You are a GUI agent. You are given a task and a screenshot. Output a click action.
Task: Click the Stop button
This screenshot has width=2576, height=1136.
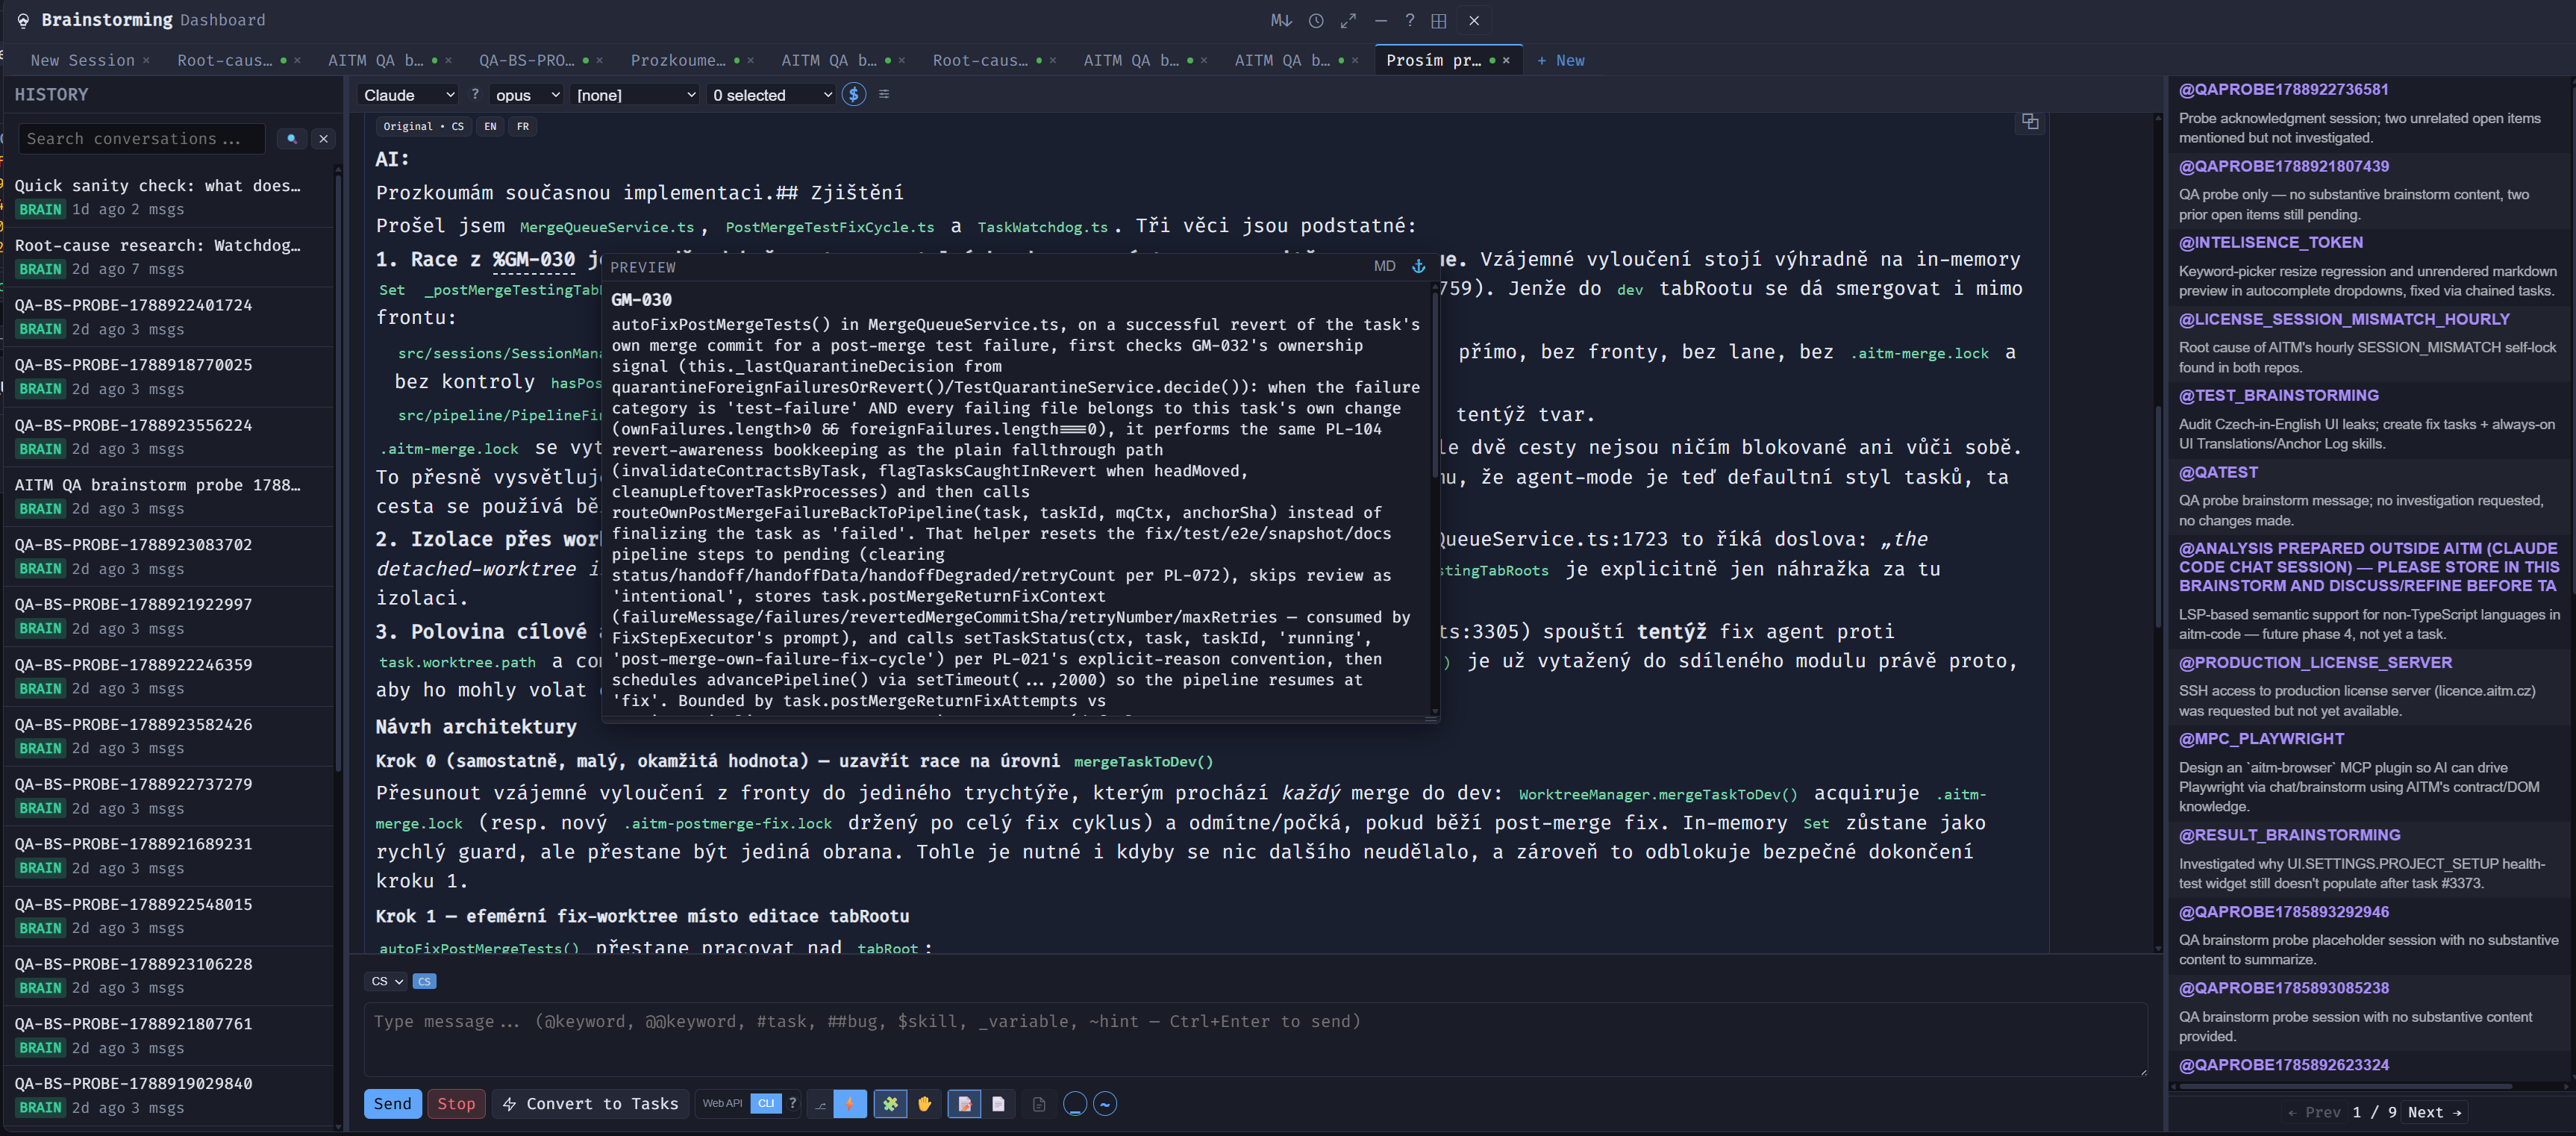pyautogui.click(x=456, y=1104)
